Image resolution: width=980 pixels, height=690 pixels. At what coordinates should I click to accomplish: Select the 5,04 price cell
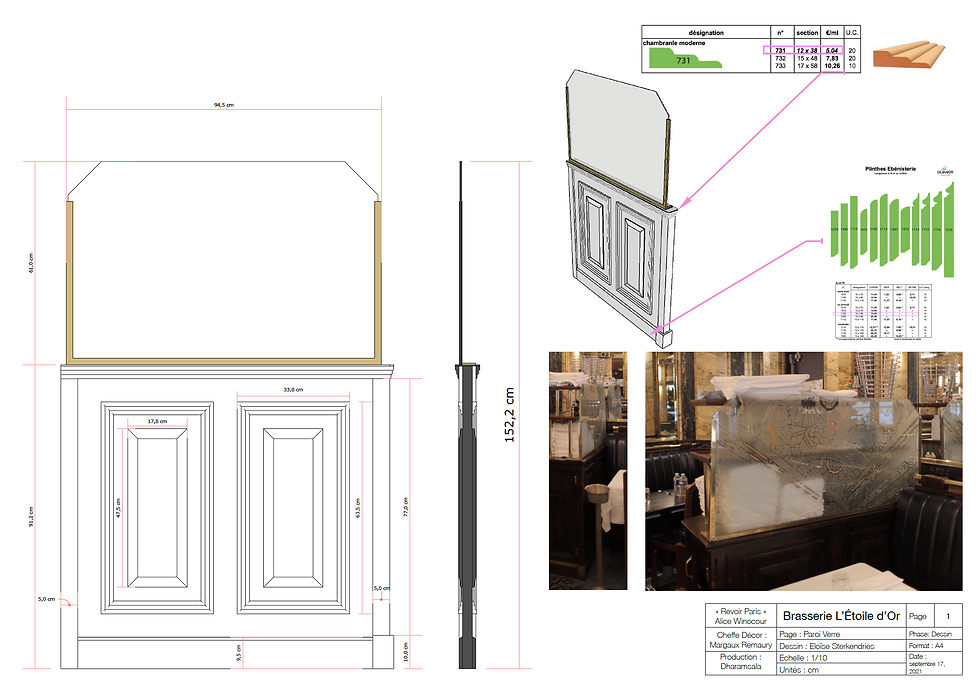pyautogui.click(x=832, y=51)
